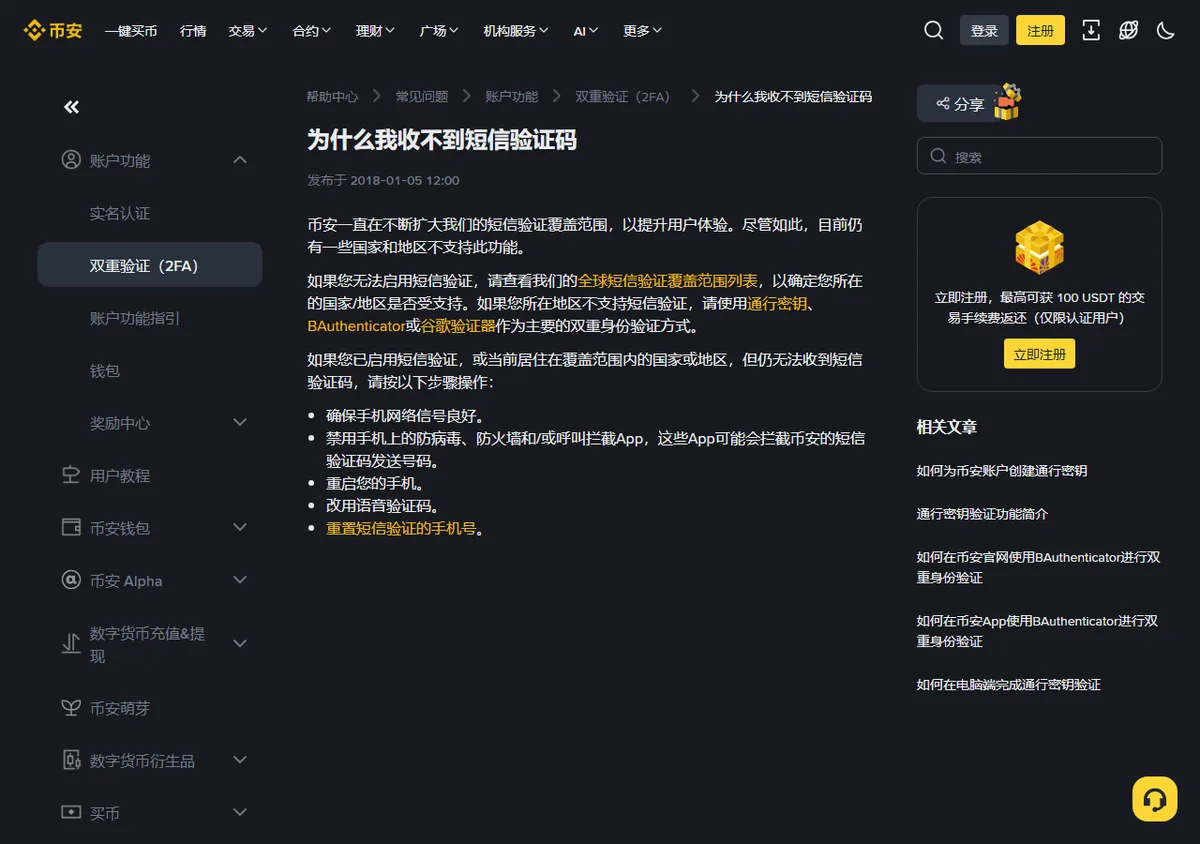This screenshot has height=844, width=1200.
Task: Open related article 如何在电脑端完成通行密钥验证
Action: click(x=1009, y=684)
